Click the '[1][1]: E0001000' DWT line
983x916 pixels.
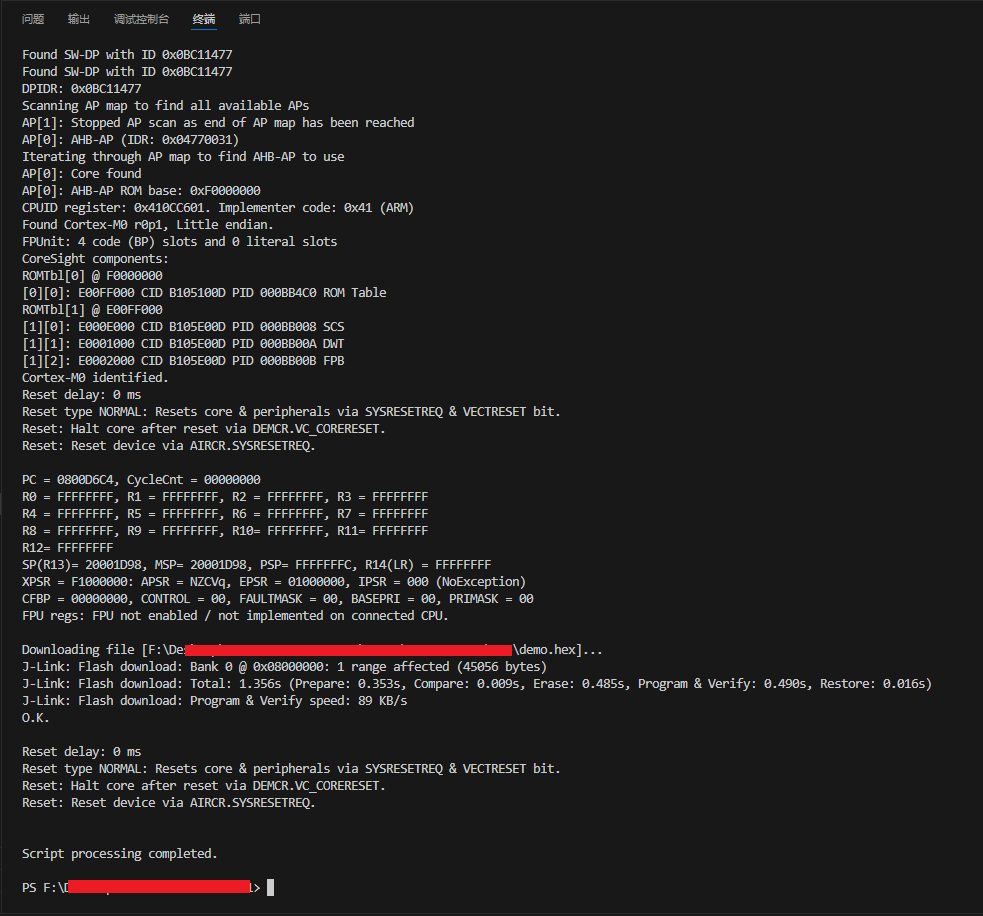183,343
